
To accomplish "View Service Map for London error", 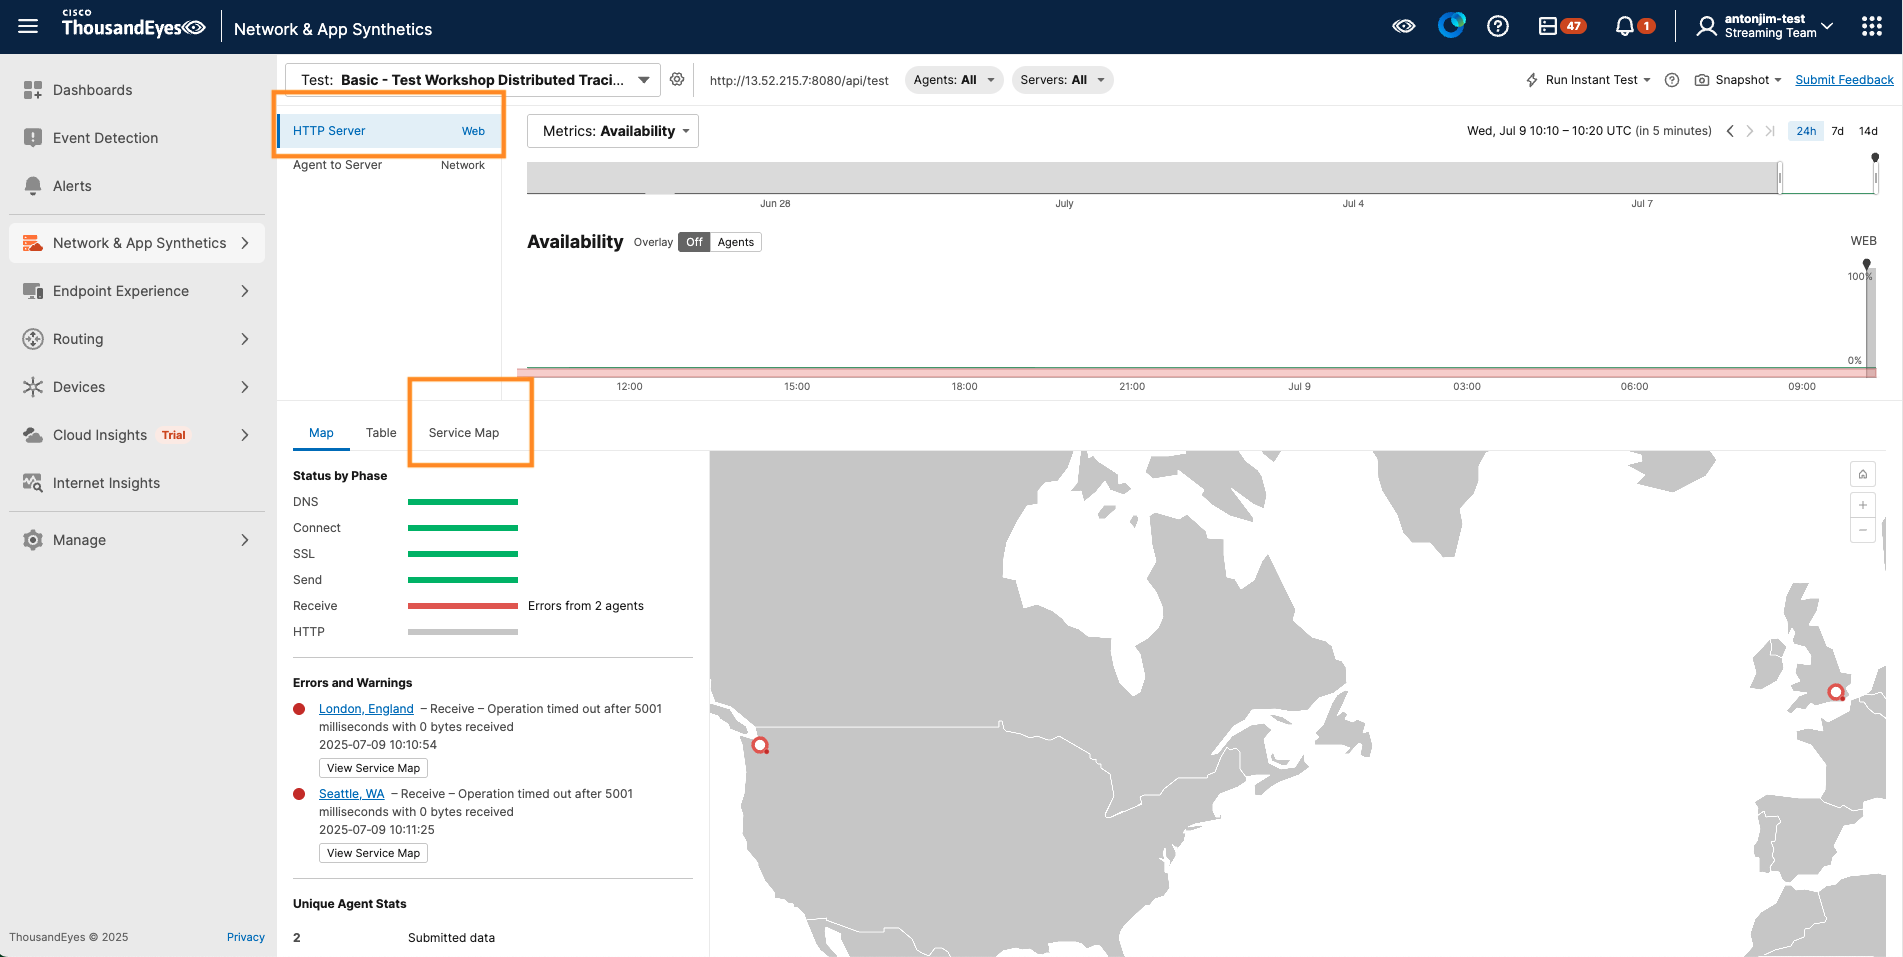I will tap(373, 768).
